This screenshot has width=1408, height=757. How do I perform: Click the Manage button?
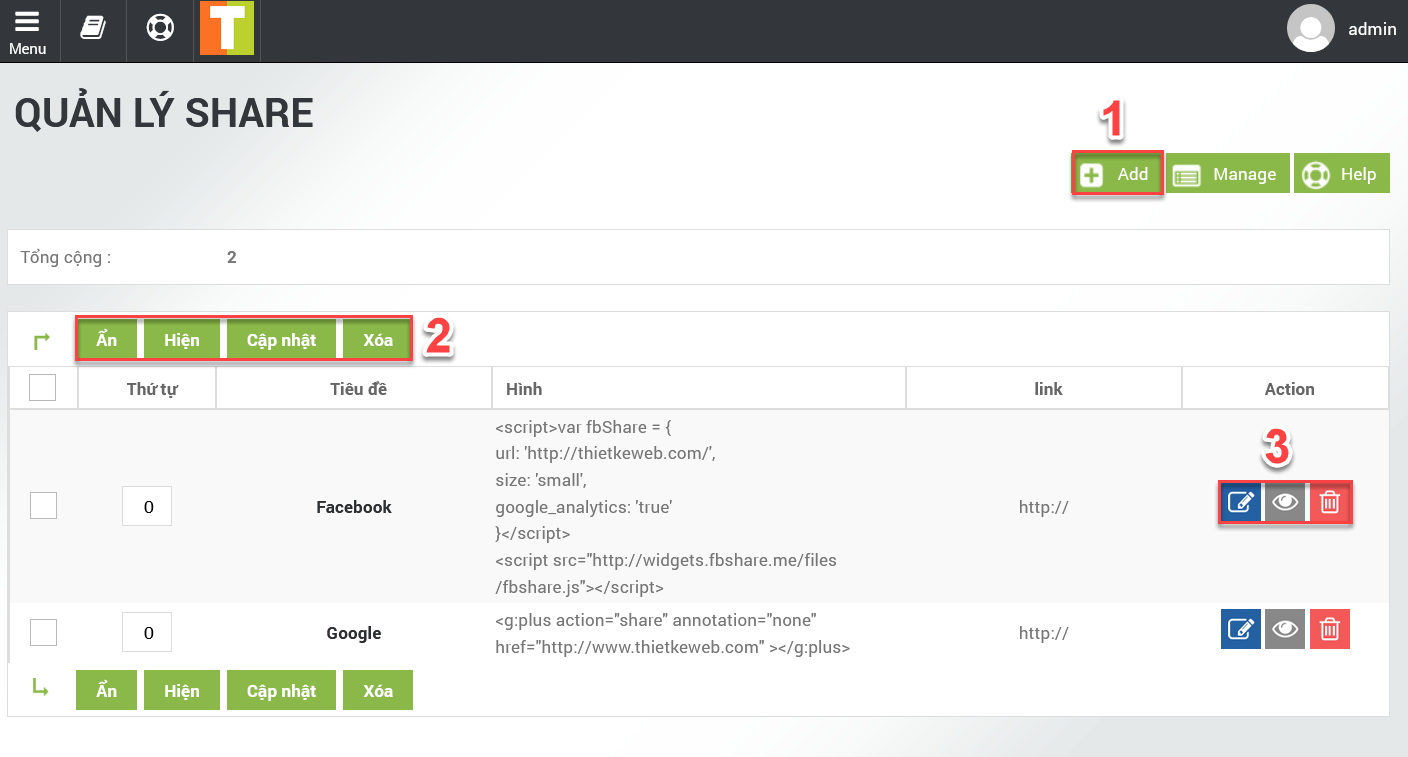coord(1228,174)
